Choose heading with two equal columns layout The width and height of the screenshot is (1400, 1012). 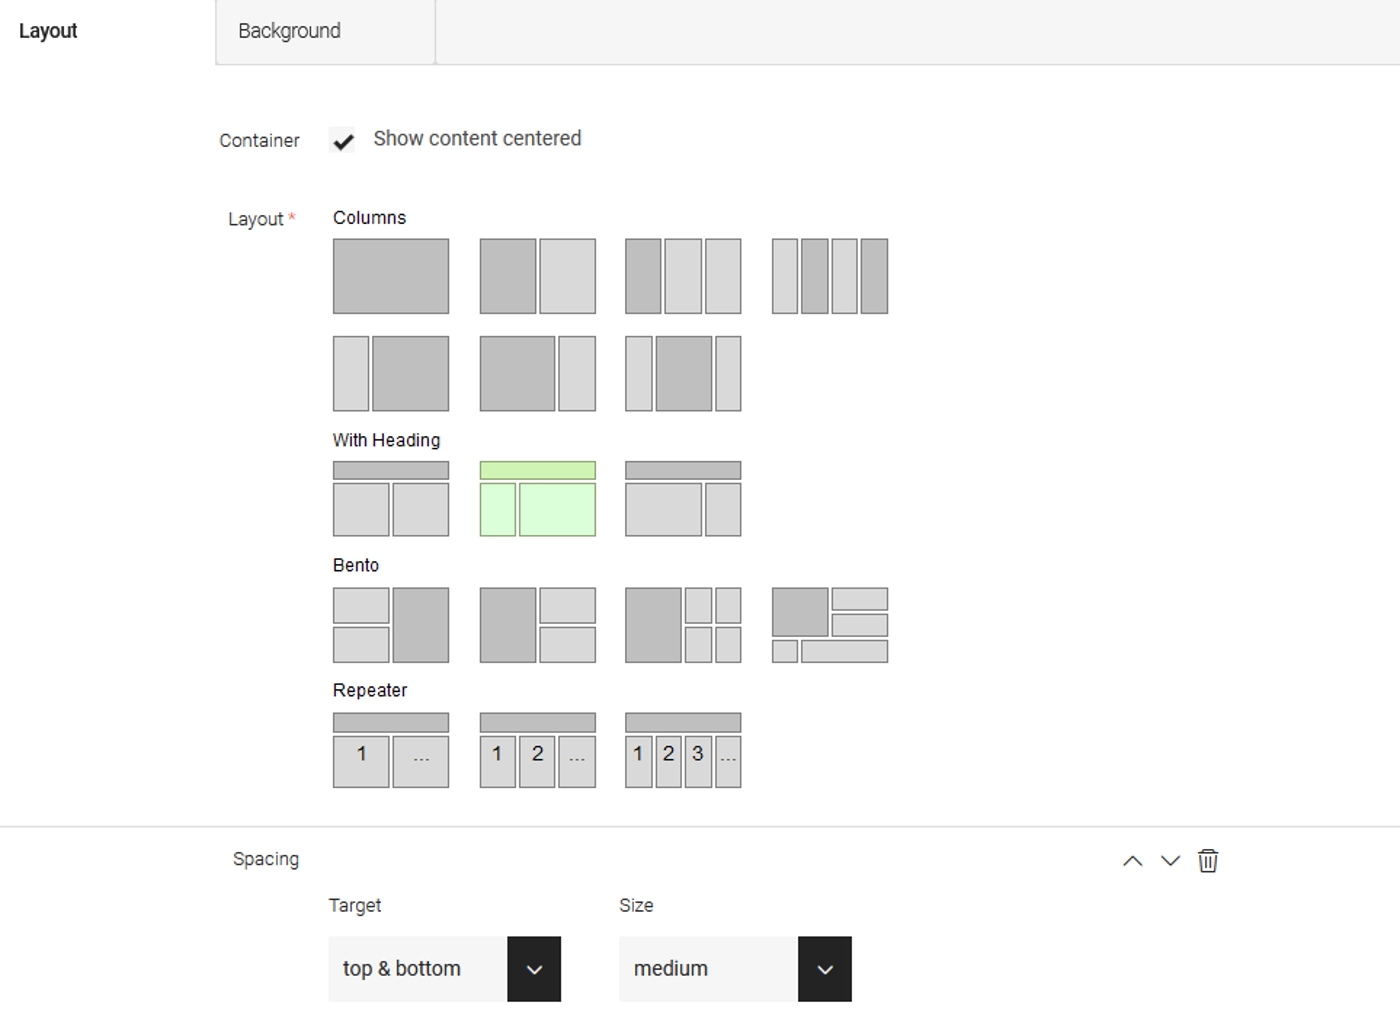click(390, 499)
